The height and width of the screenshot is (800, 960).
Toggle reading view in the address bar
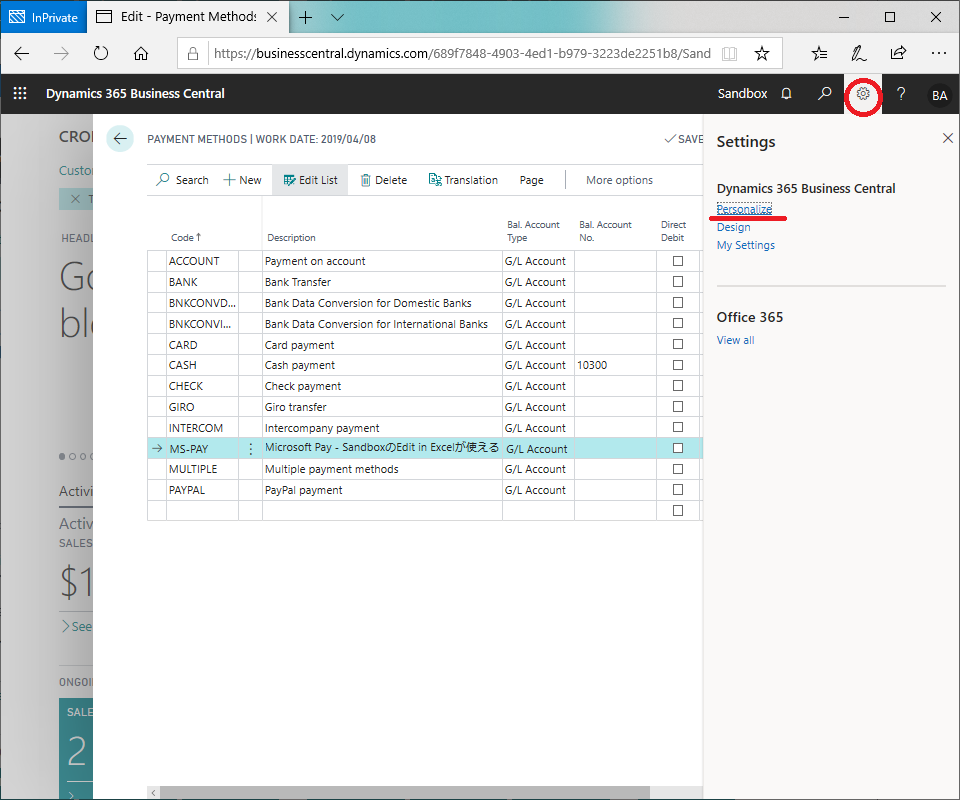pos(729,54)
